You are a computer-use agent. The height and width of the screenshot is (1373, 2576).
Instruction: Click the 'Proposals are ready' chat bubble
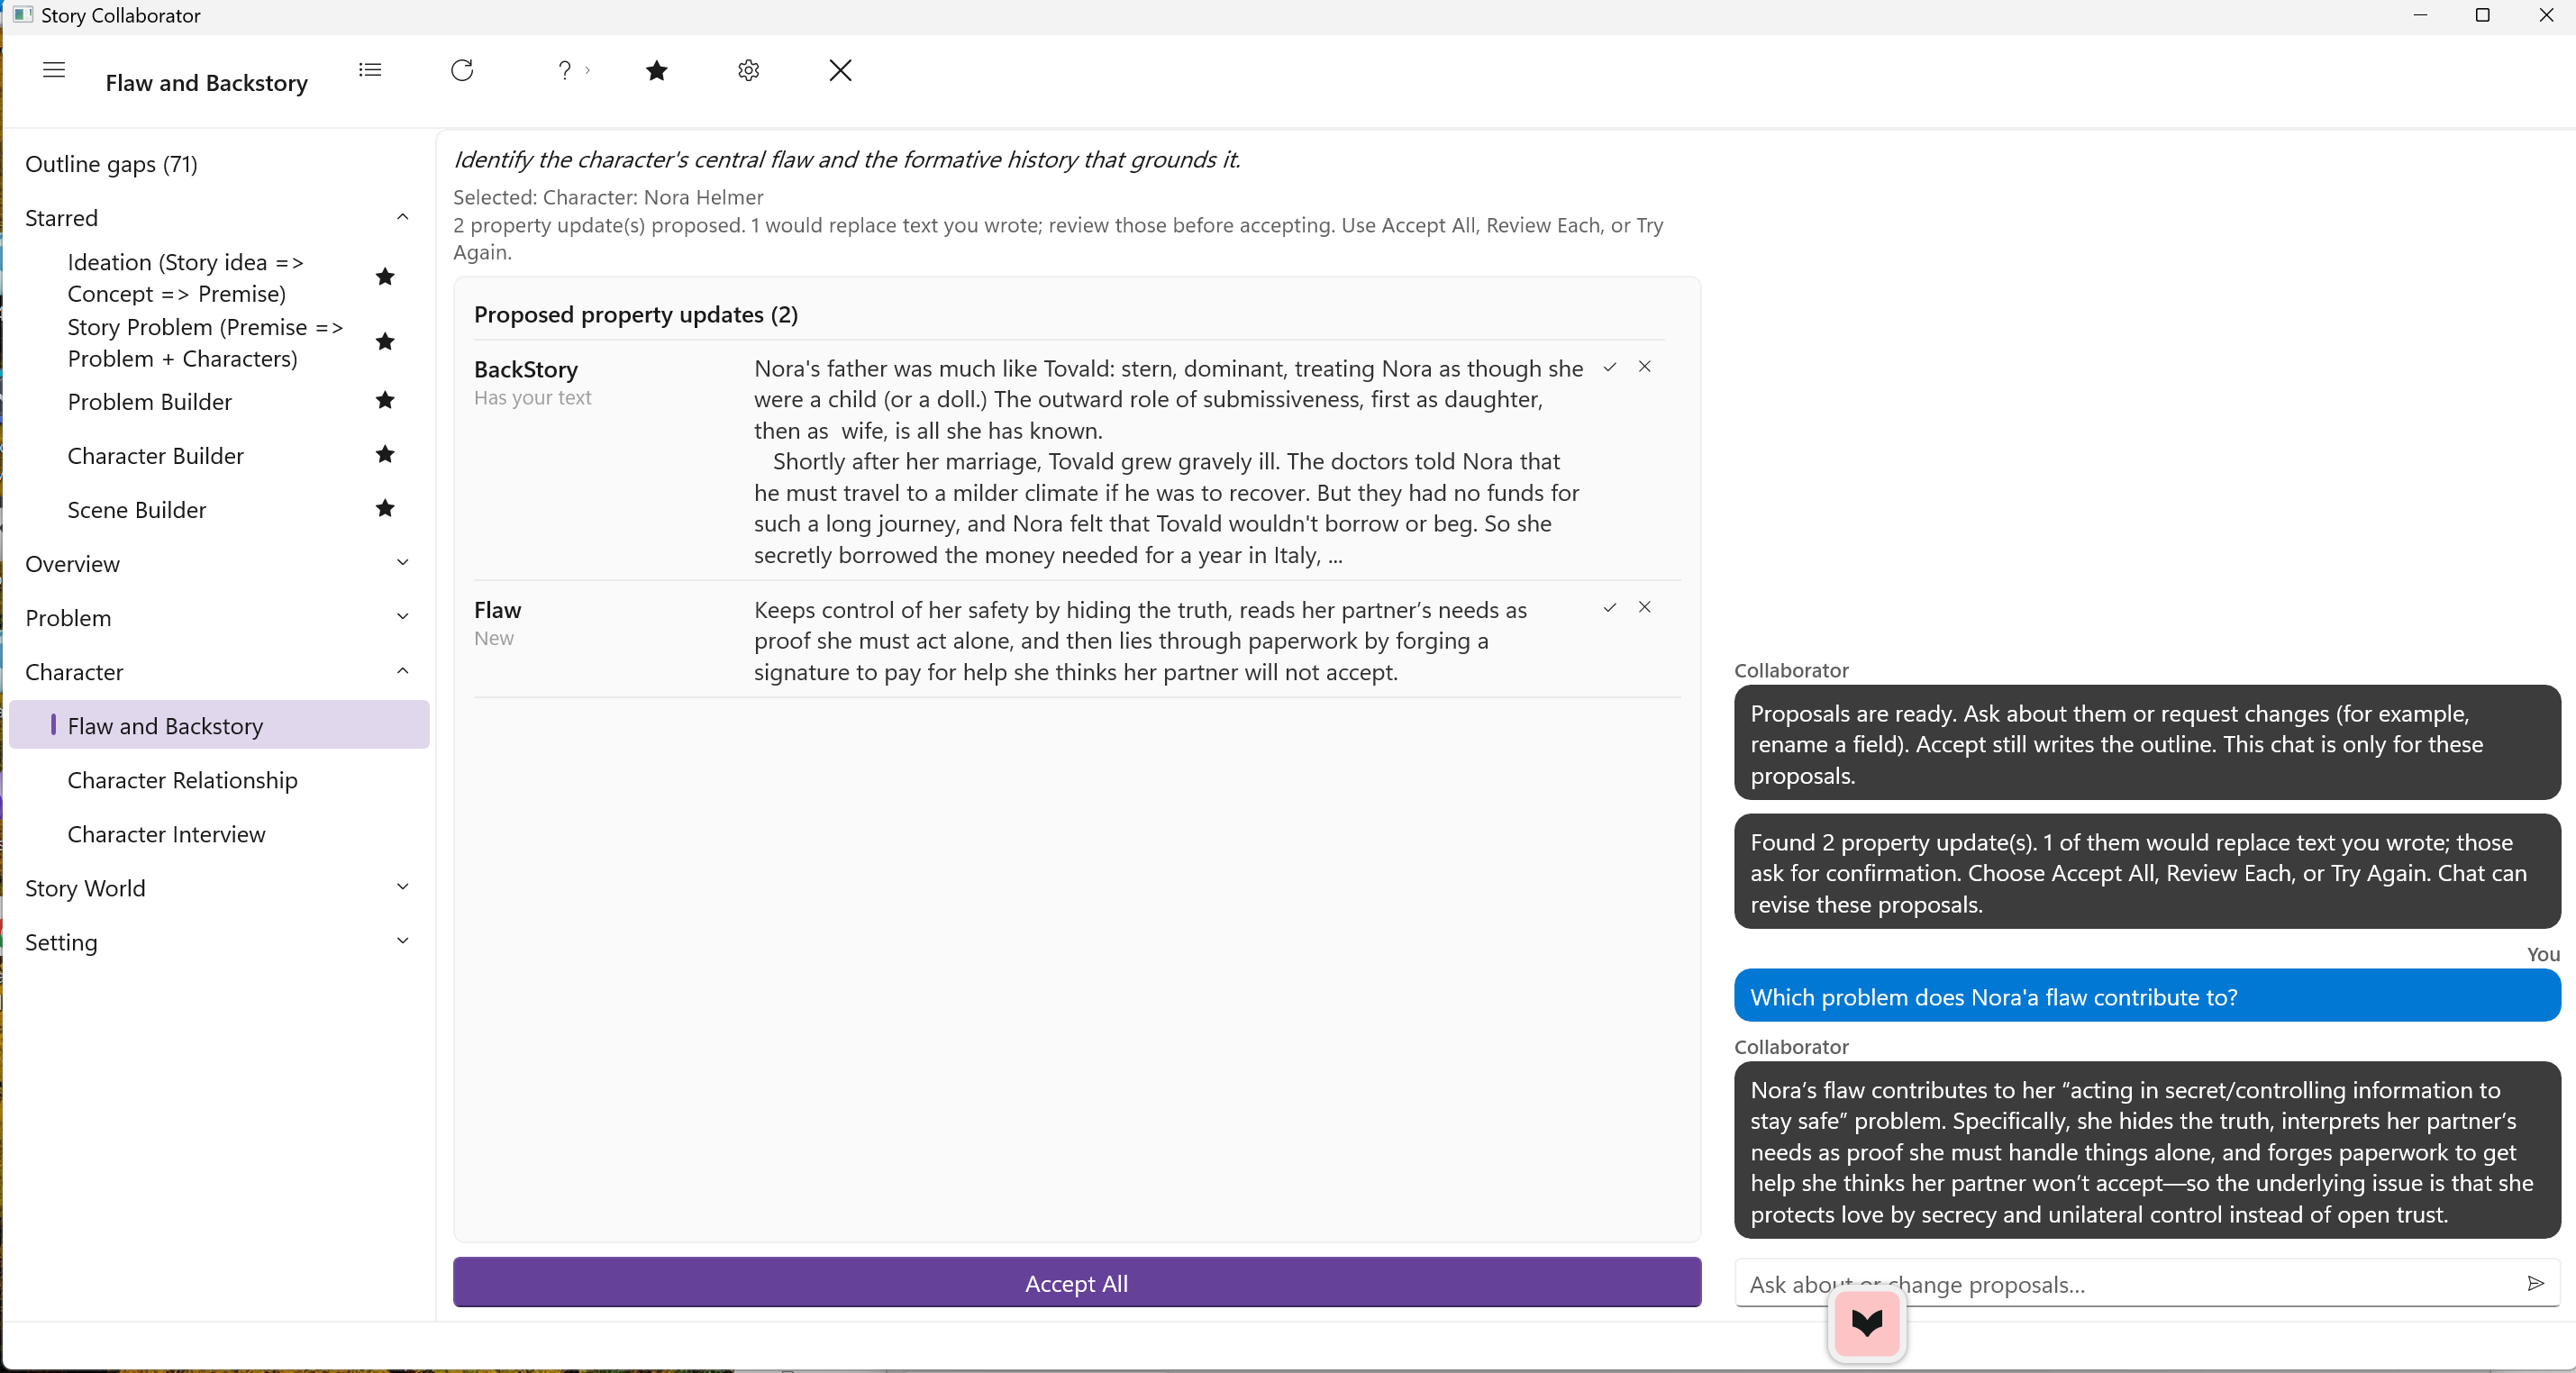point(2147,743)
